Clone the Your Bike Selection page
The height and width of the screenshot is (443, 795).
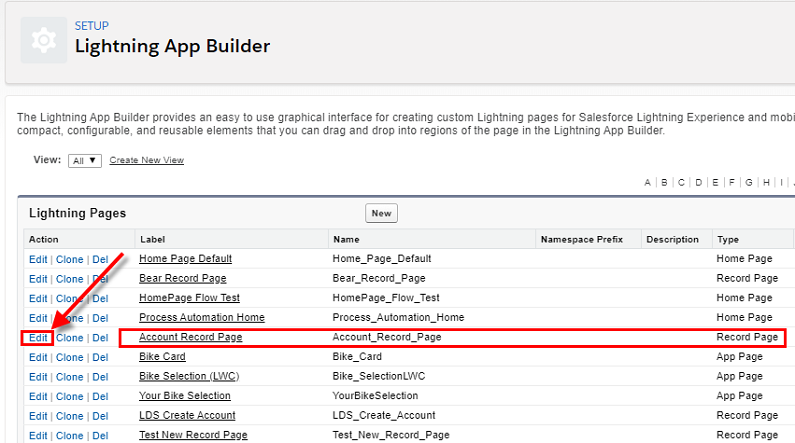(69, 397)
